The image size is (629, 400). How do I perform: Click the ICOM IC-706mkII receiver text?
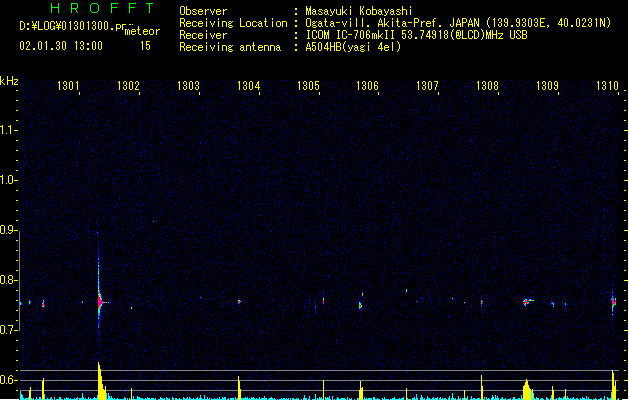tap(416, 35)
